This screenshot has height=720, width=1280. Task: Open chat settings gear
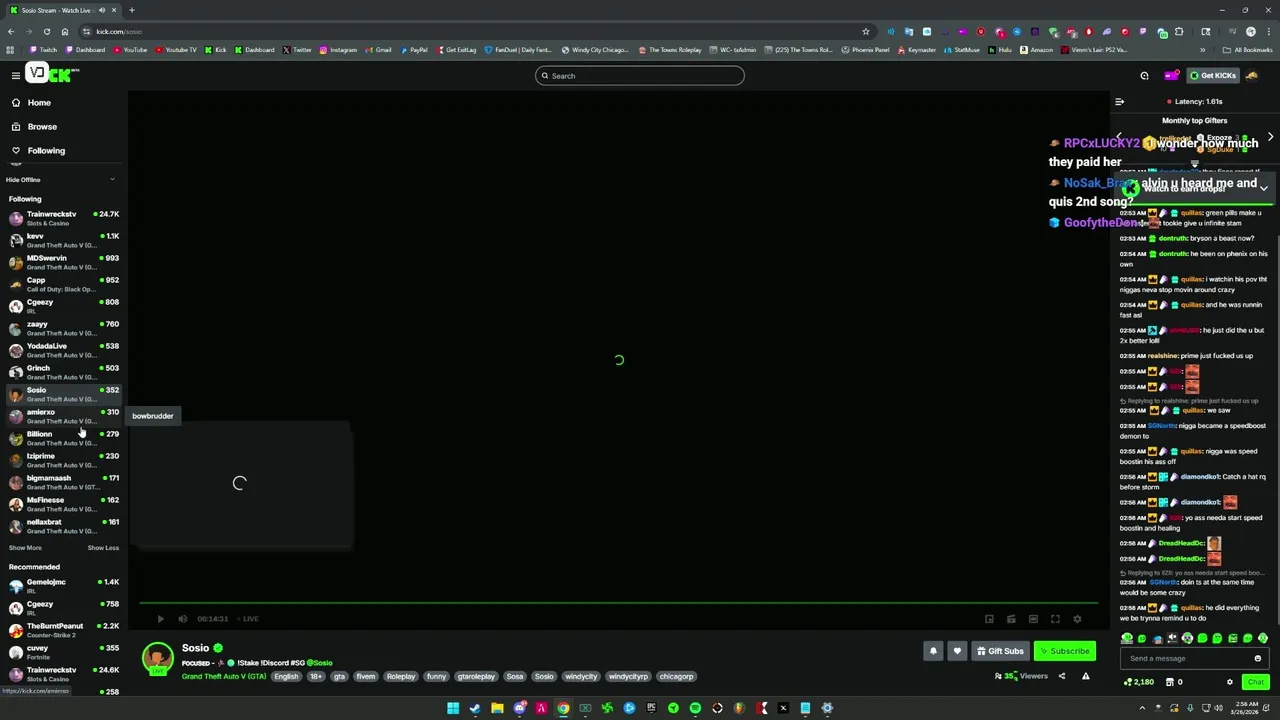click(1230, 682)
